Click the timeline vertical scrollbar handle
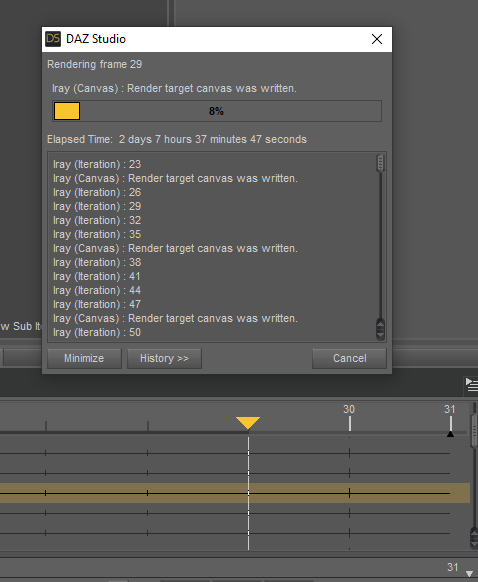478x582 pixels. tap(474, 431)
